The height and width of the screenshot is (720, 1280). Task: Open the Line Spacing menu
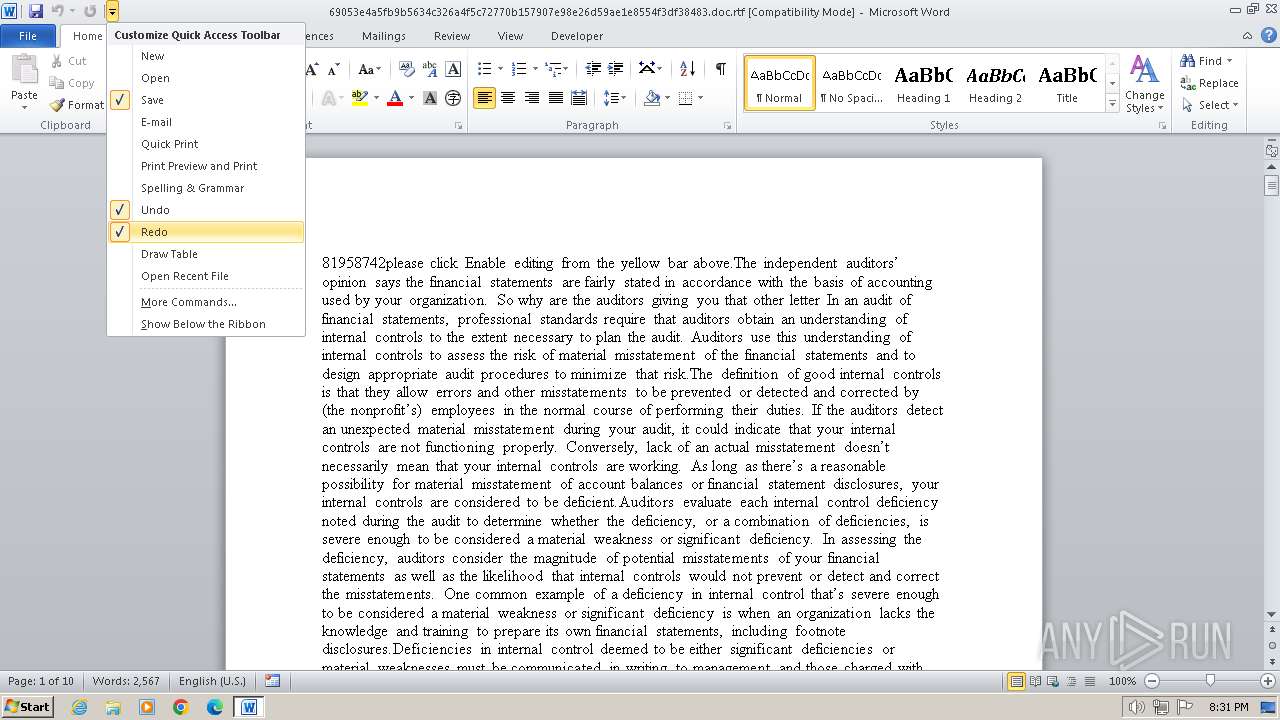615,98
